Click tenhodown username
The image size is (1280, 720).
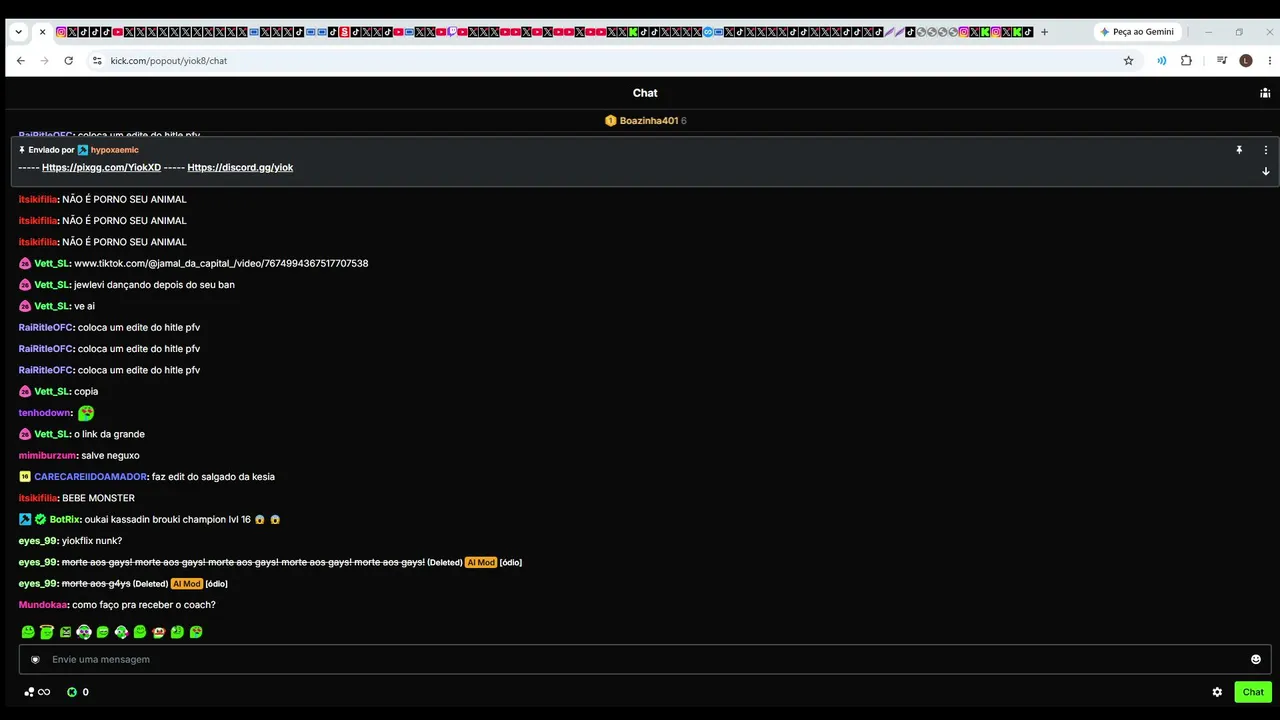45,413
